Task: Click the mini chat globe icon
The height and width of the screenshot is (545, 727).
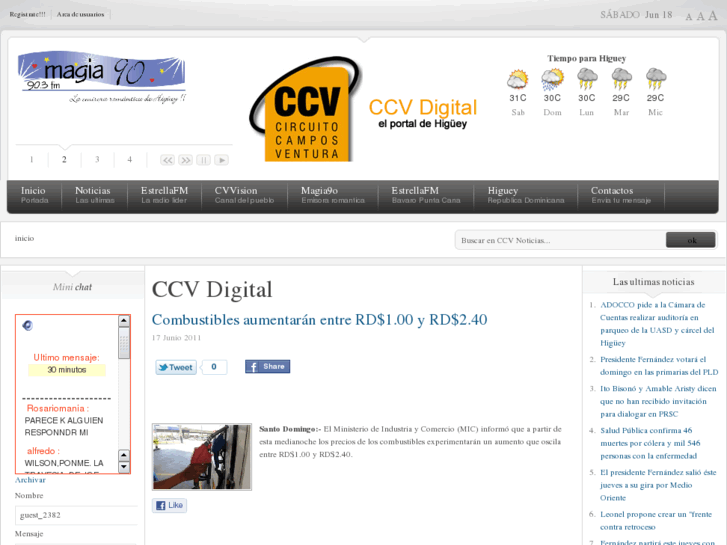Action: (x=27, y=326)
